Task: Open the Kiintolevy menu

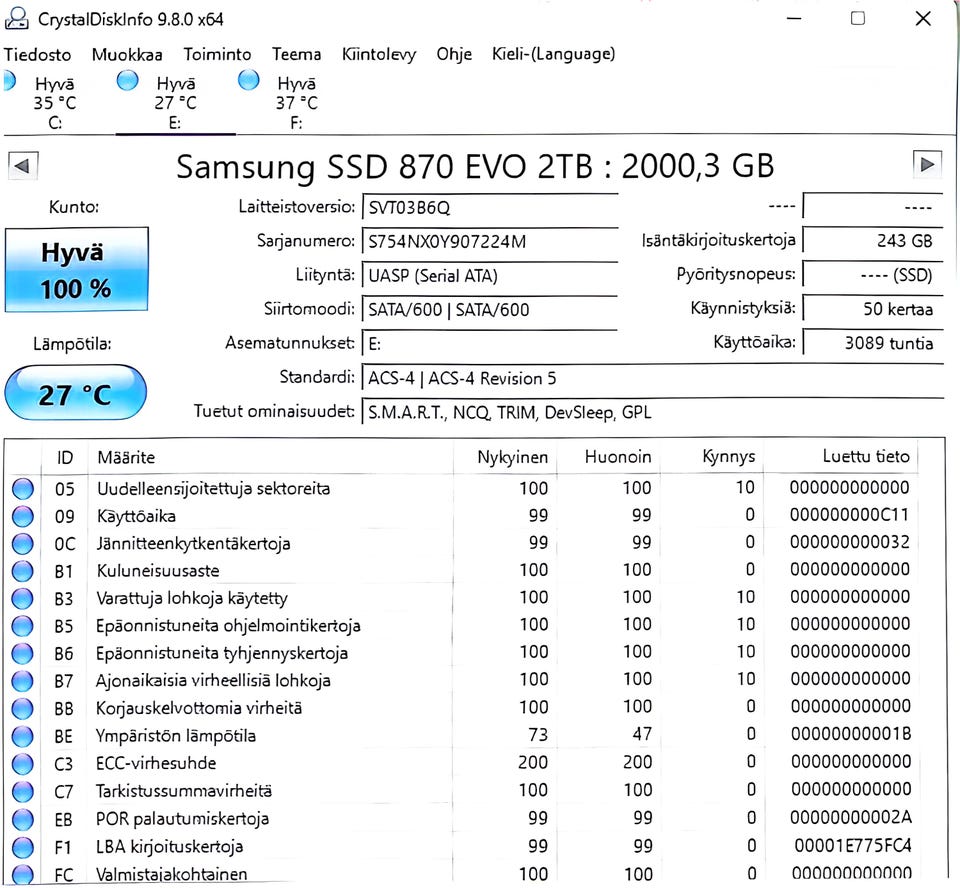Action: click(379, 55)
